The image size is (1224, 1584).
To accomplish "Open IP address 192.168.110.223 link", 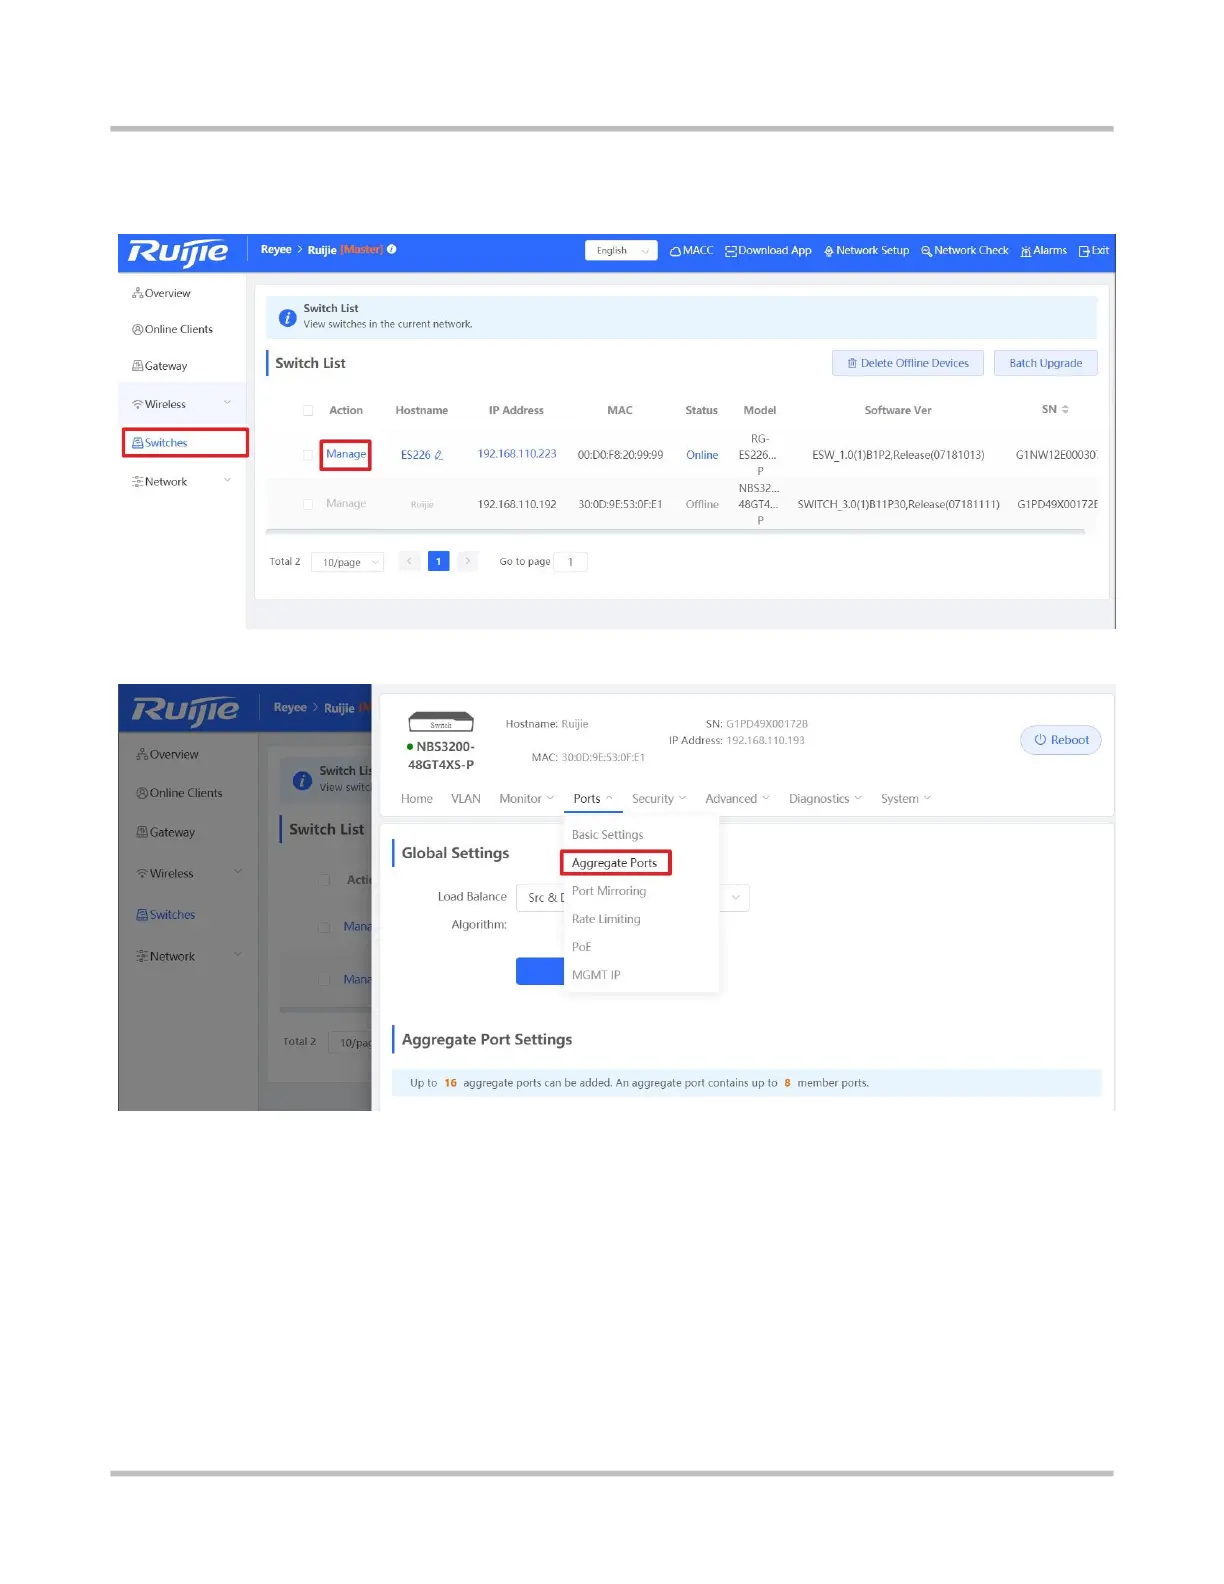I will tap(517, 454).
